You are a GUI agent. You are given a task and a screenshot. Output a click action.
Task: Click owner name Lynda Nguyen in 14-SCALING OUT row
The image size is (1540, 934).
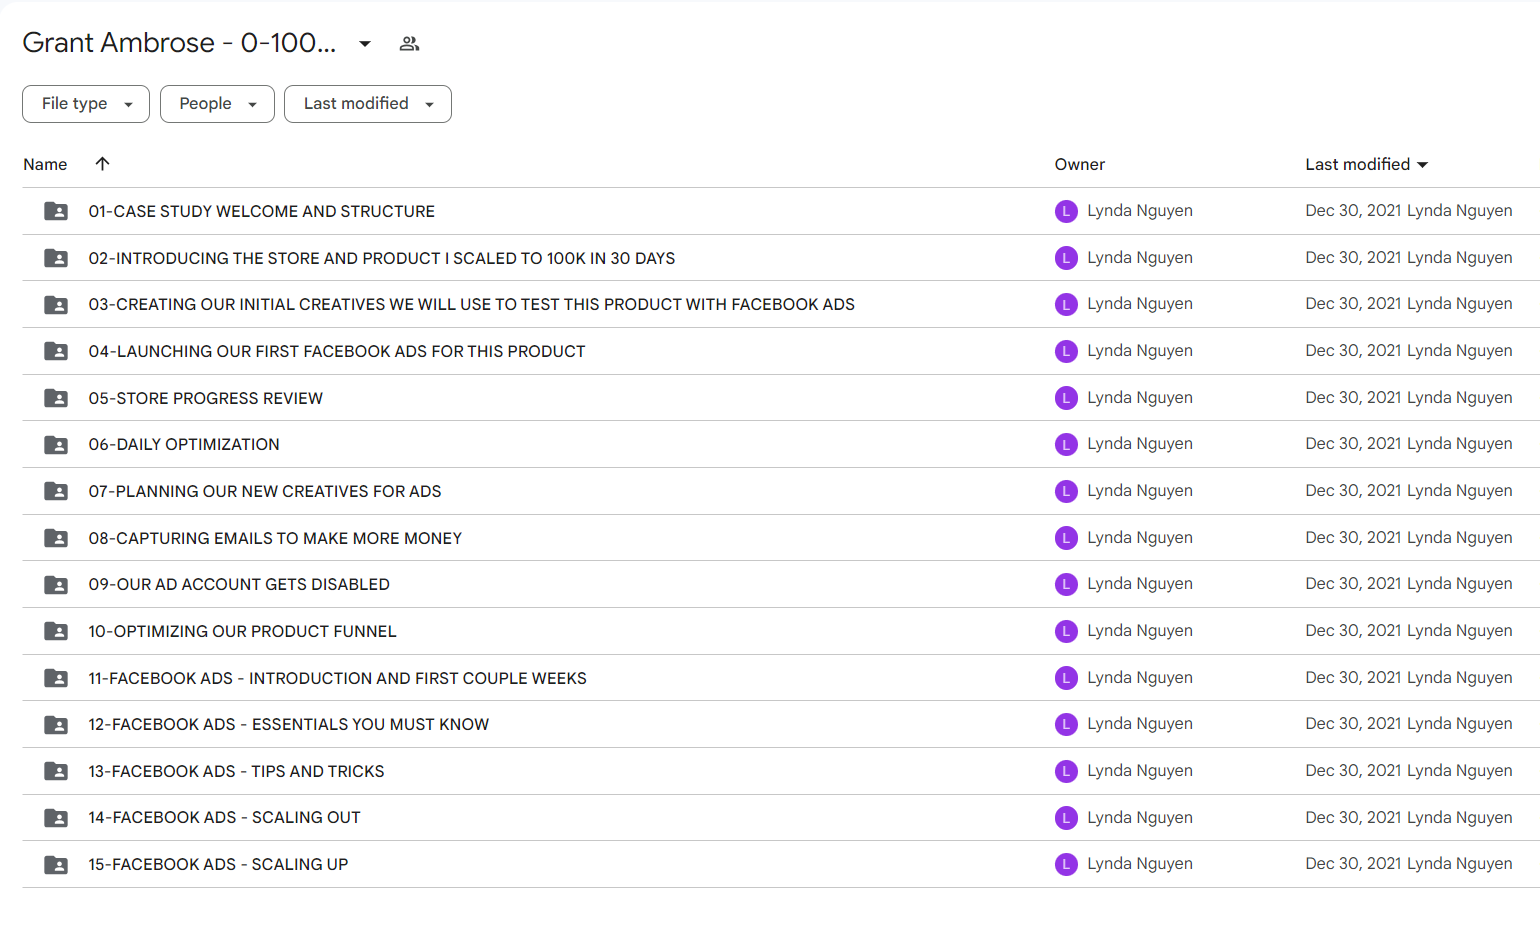click(x=1140, y=817)
